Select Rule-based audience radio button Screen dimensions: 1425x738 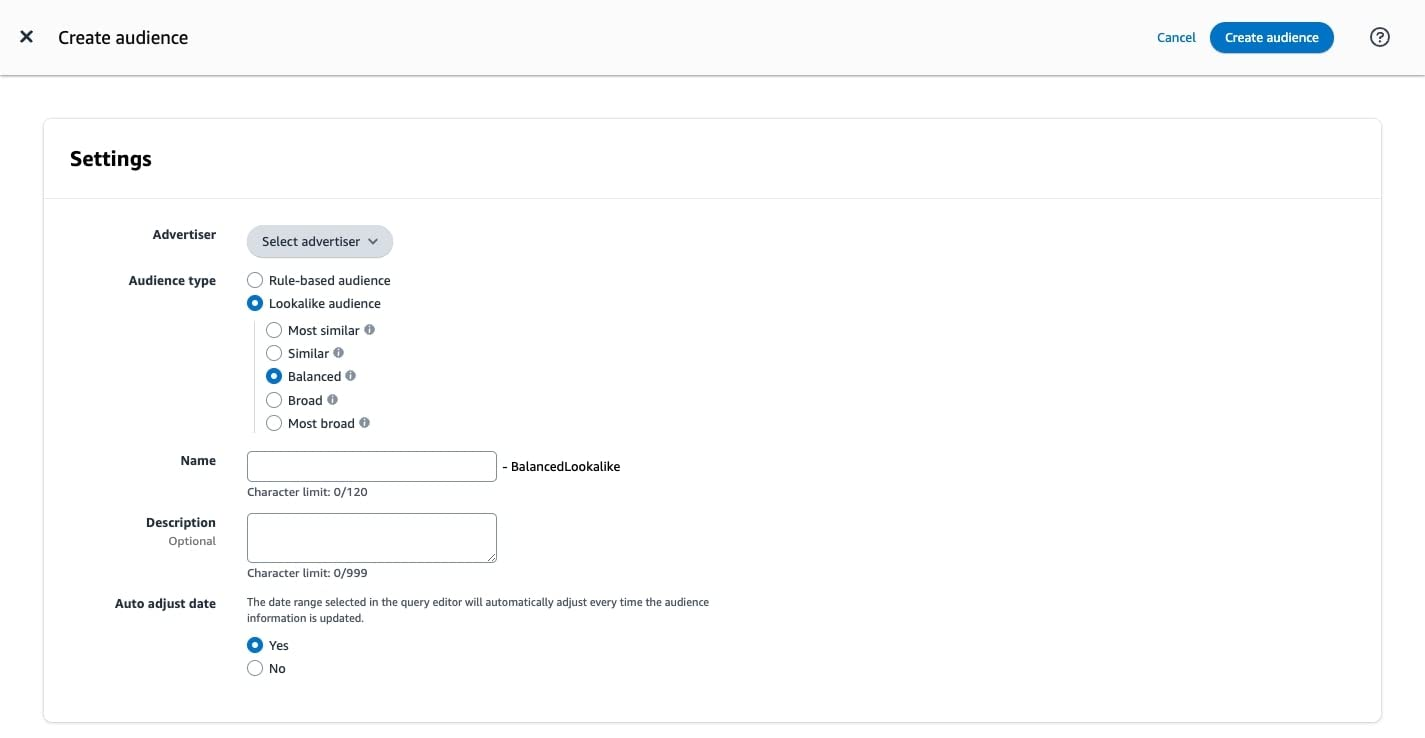point(255,280)
